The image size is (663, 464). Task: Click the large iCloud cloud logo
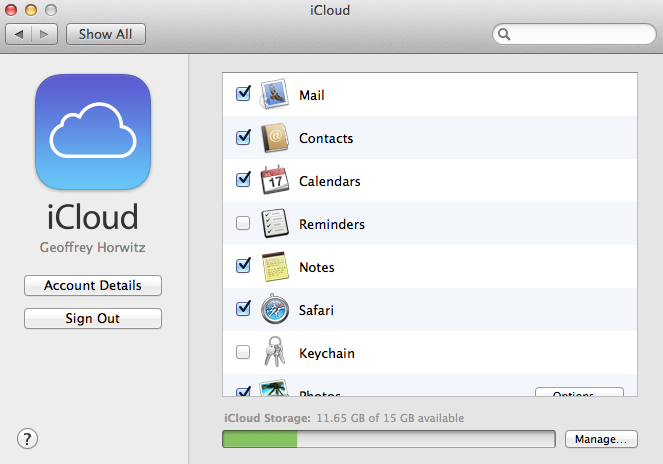[93, 132]
